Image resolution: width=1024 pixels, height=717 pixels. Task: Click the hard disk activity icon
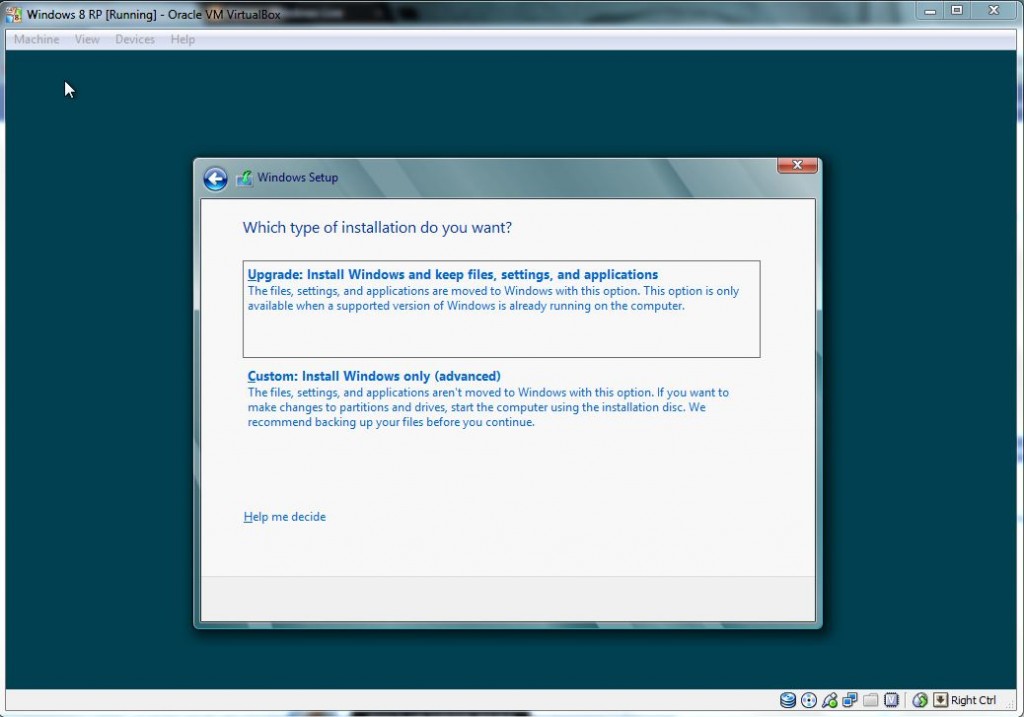[788, 700]
